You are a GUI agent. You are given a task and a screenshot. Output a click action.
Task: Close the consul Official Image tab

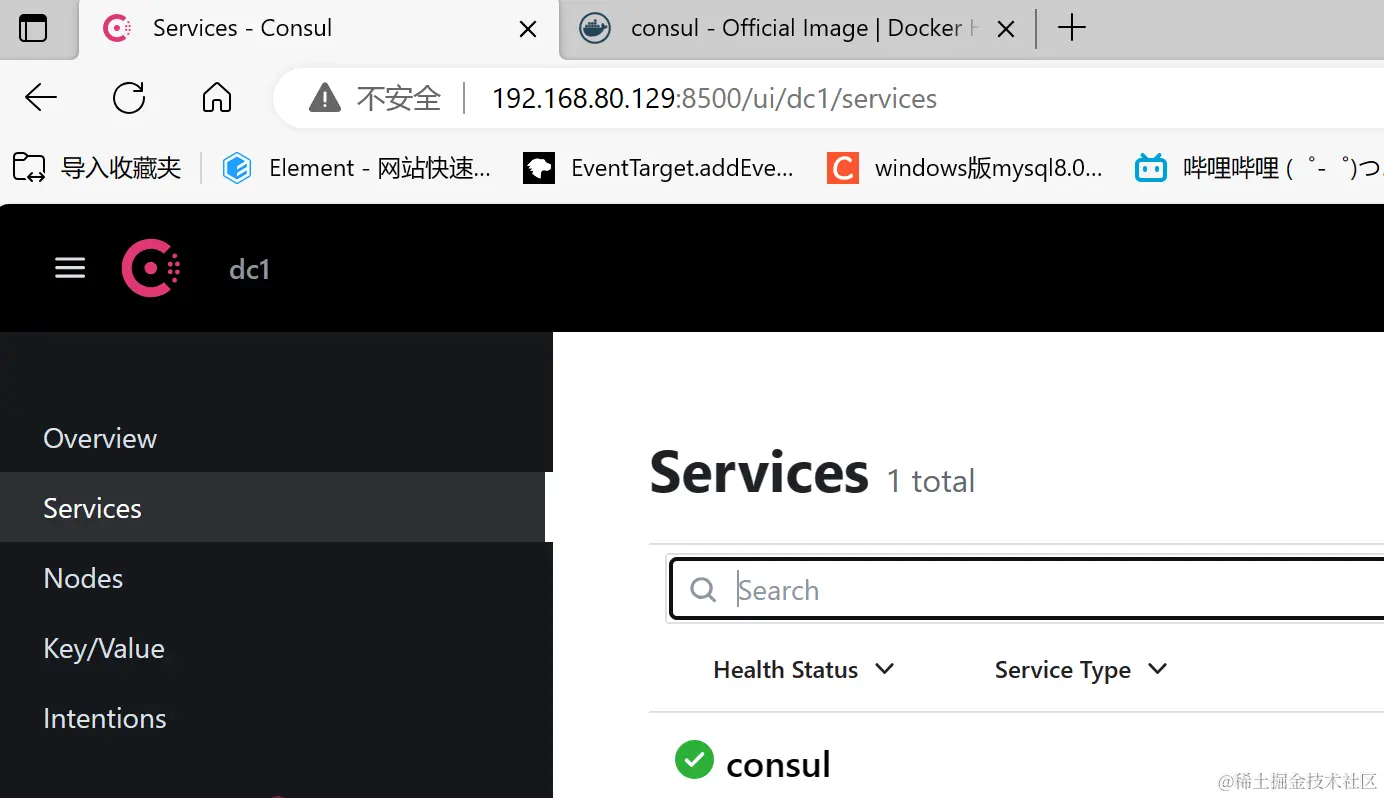point(1006,30)
